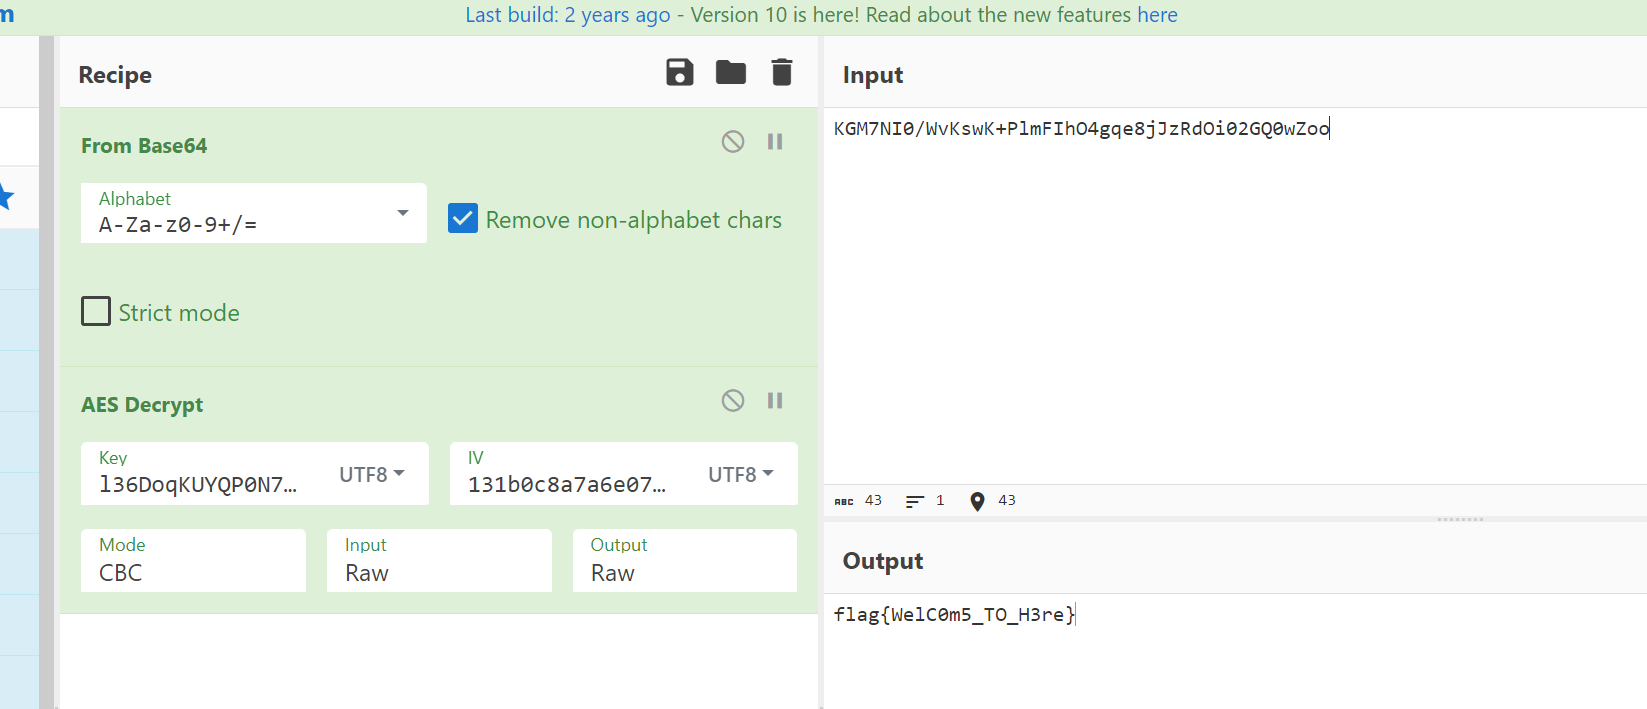Disable the AES Decrypt operation

pyautogui.click(x=733, y=401)
